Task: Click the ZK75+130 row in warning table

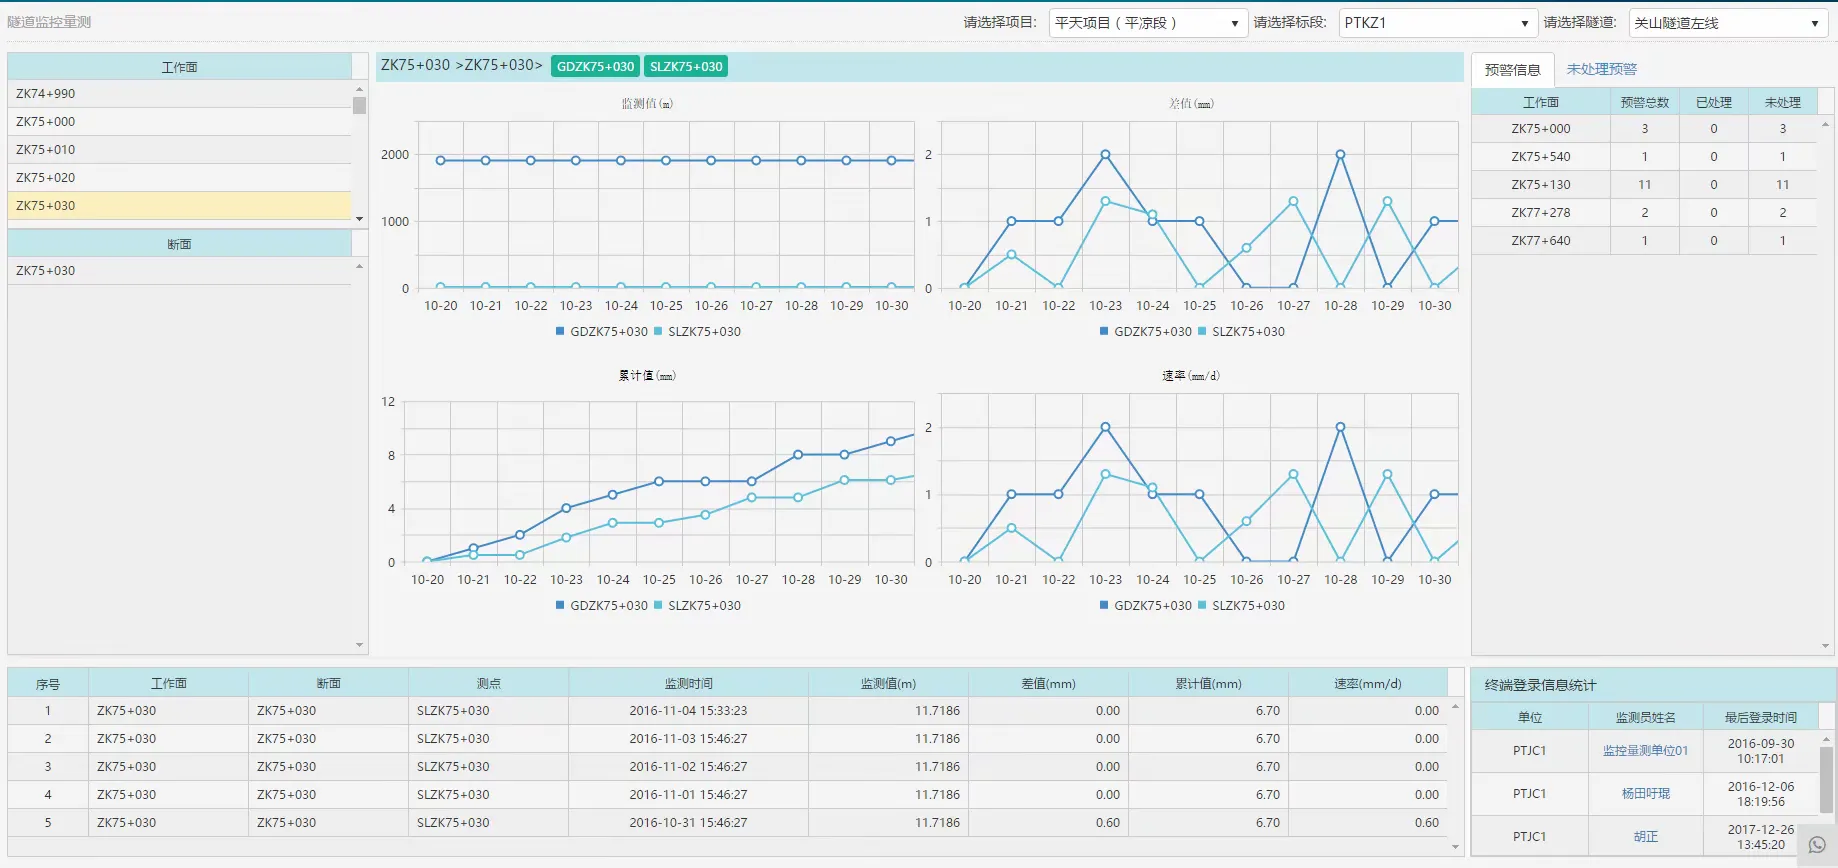Action: coord(1644,185)
